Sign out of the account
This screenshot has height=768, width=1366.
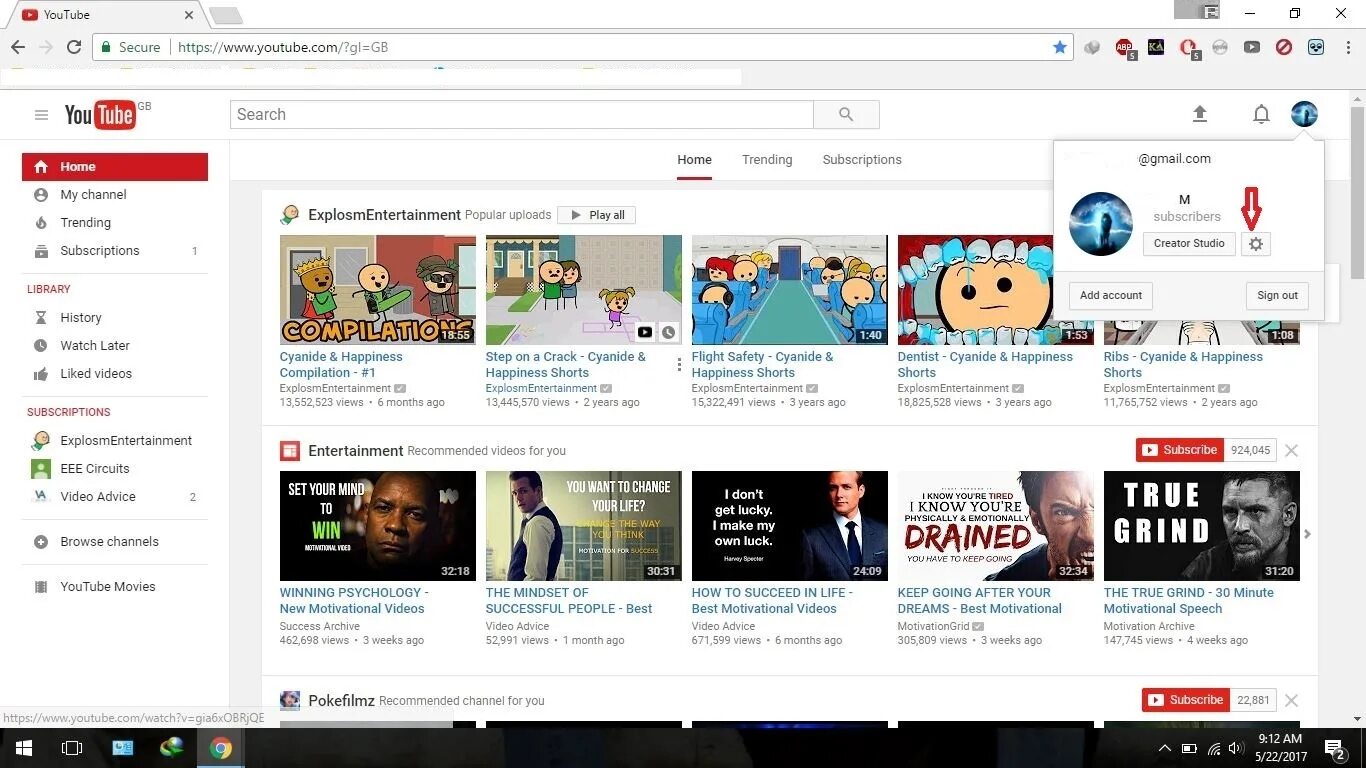[1276, 295]
